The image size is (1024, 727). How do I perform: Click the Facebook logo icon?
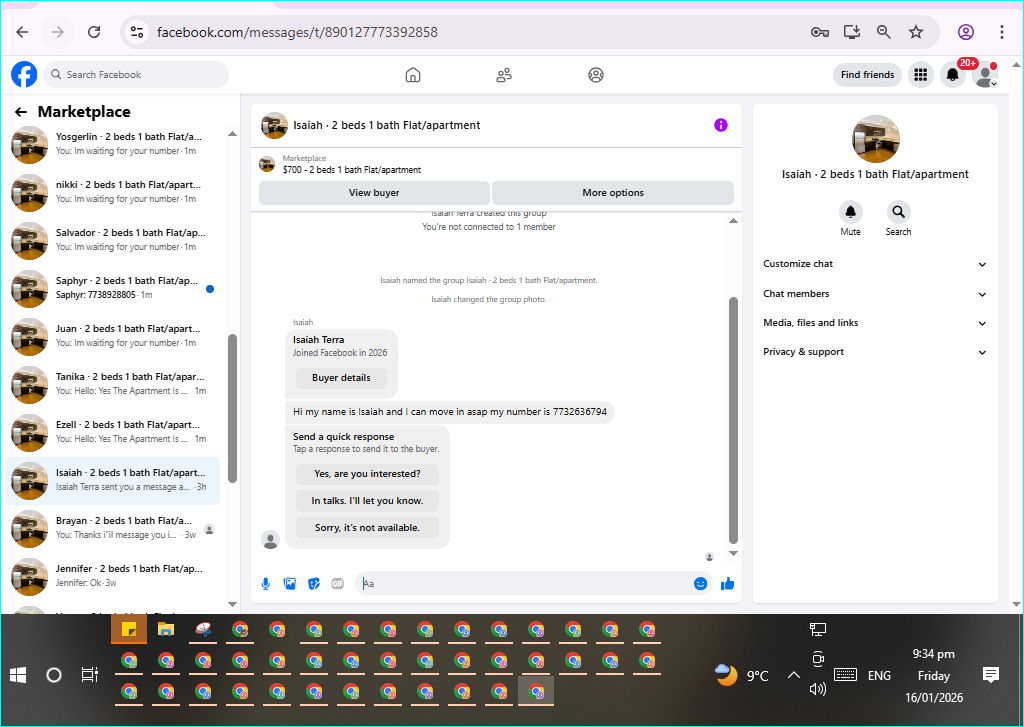coord(24,74)
